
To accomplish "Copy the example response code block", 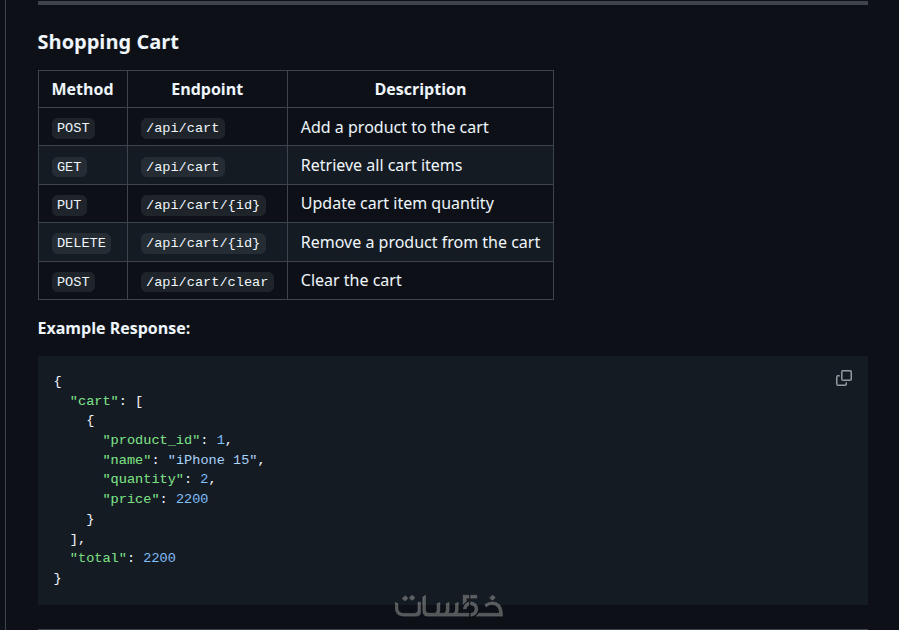I will (844, 378).
